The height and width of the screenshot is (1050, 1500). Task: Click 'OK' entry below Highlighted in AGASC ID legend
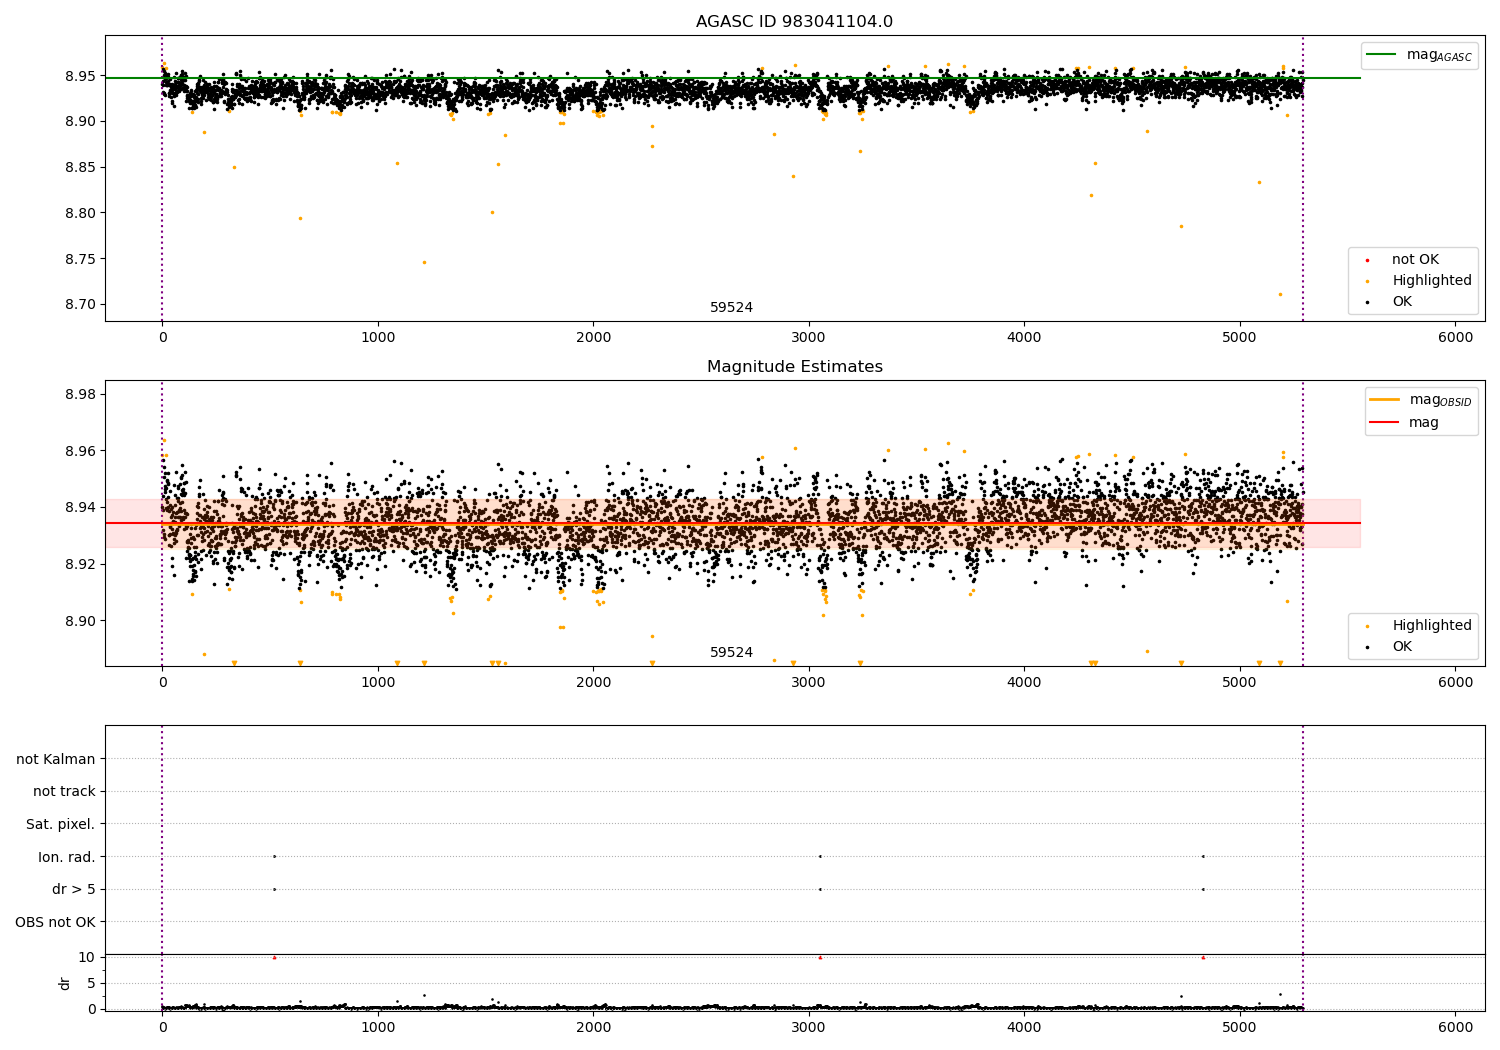click(1402, 302)
